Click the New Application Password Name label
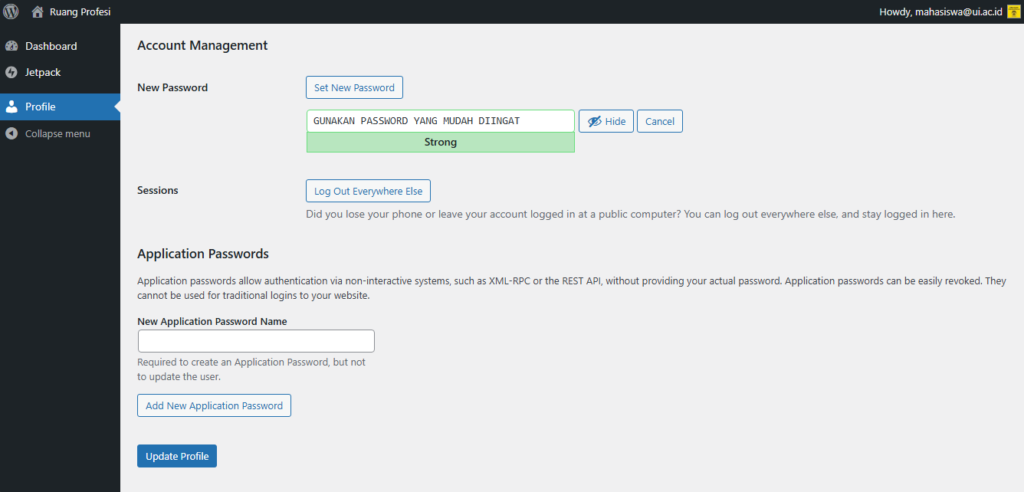This screenshot has width=1024, height=492. point(212,321)
